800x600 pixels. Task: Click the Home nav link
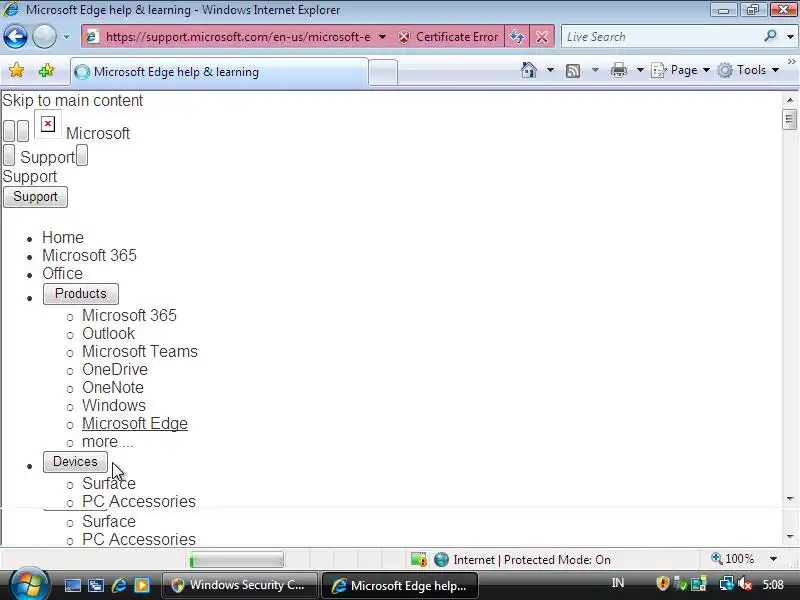point(63,237)
